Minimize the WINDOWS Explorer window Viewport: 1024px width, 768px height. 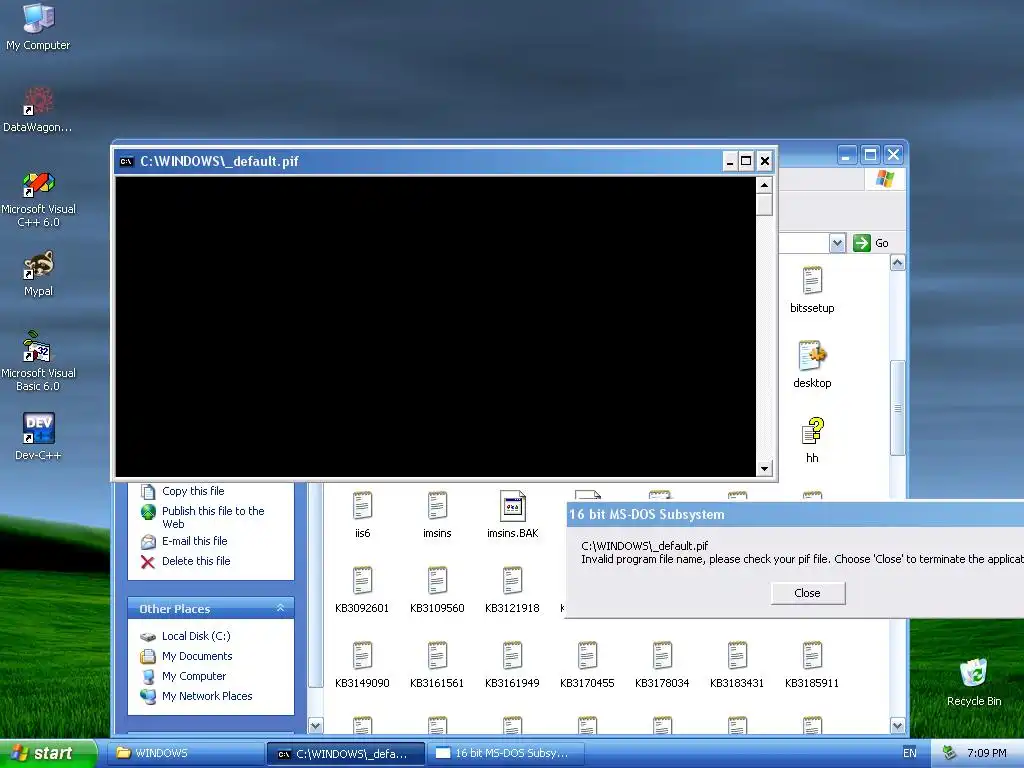[x=847, y=155]
